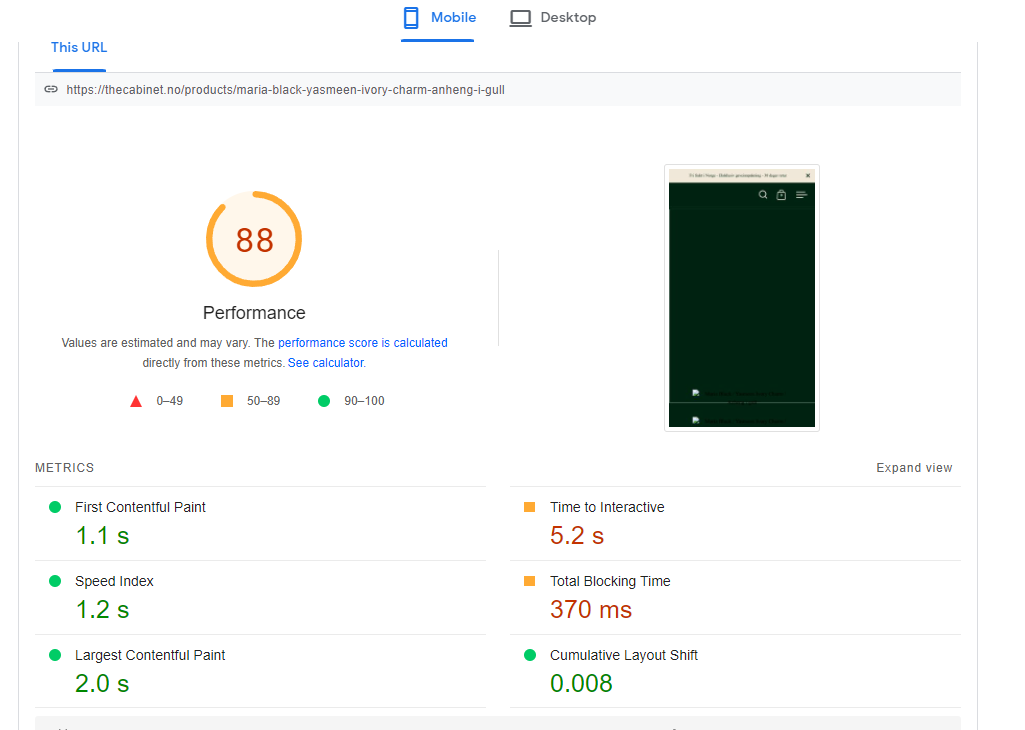Click the mobile page screenshot thumbnail
Screen dimensions: 1025x730
pyautogui.click(x=741, y=297)
